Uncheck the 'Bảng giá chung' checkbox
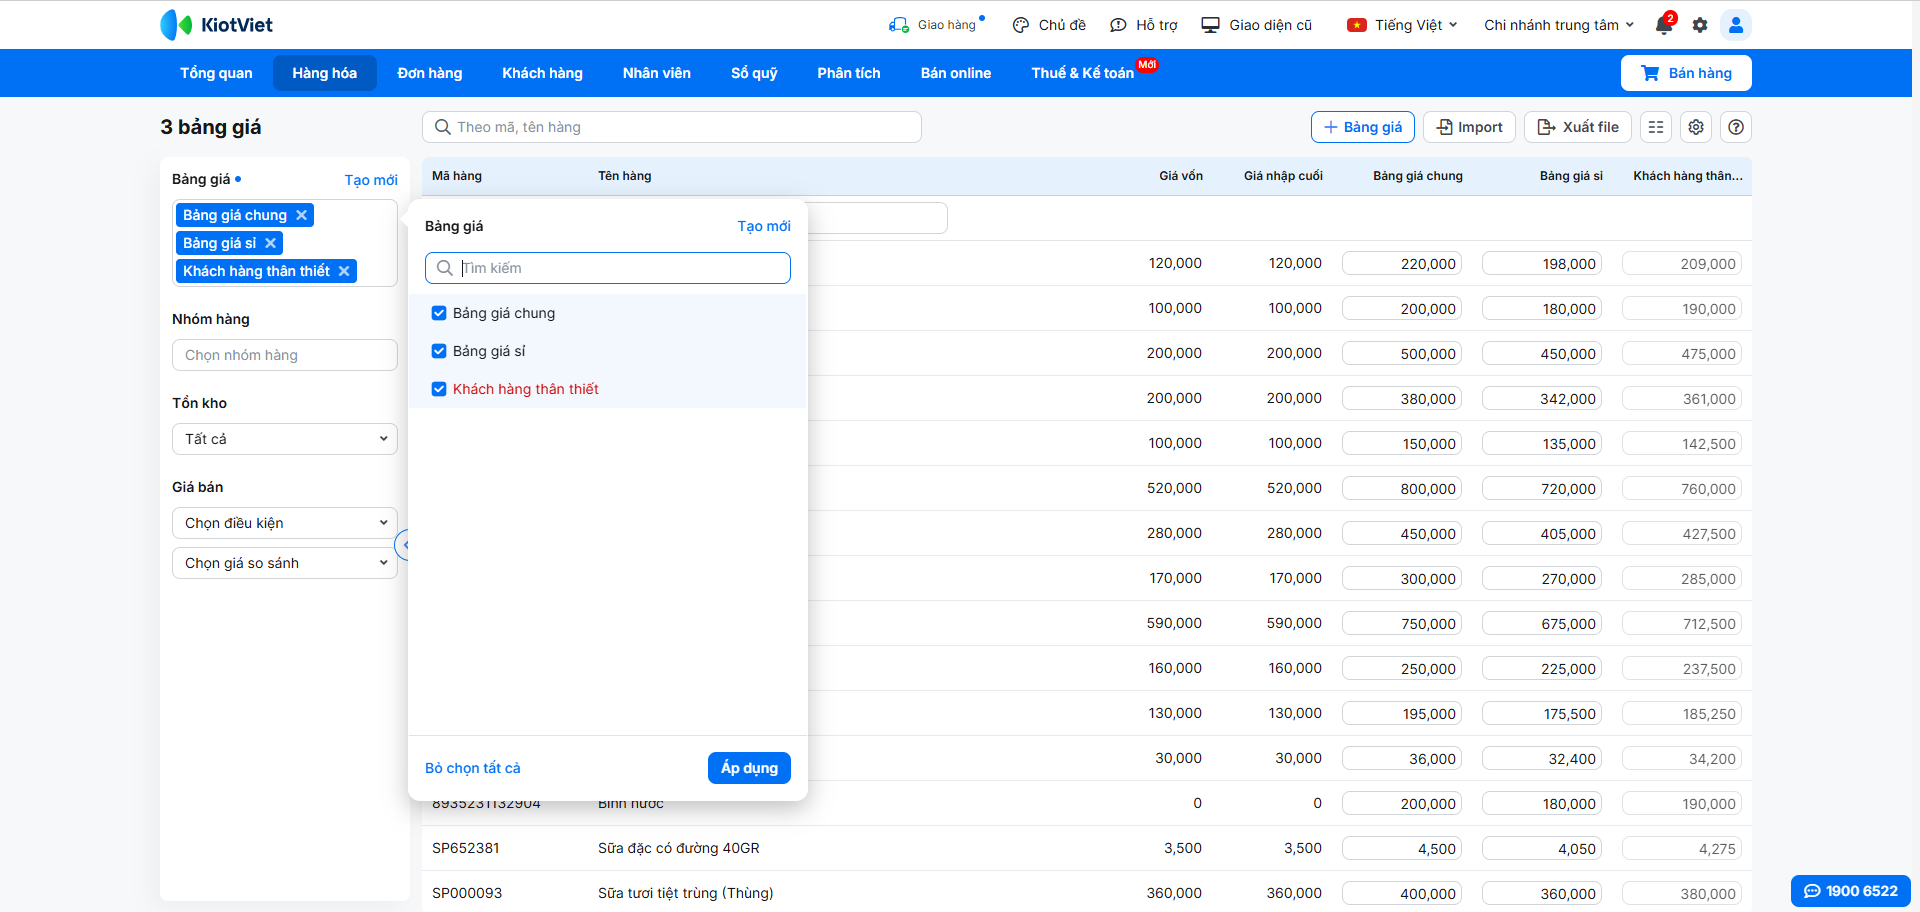1920x912 pixels. click(x=439, y=313)
